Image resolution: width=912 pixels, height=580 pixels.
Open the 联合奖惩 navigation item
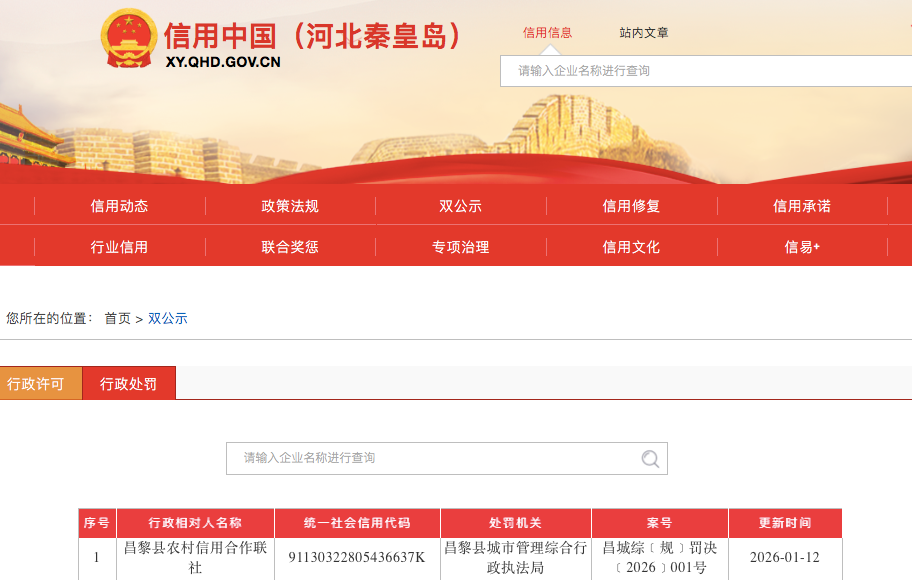290,247
